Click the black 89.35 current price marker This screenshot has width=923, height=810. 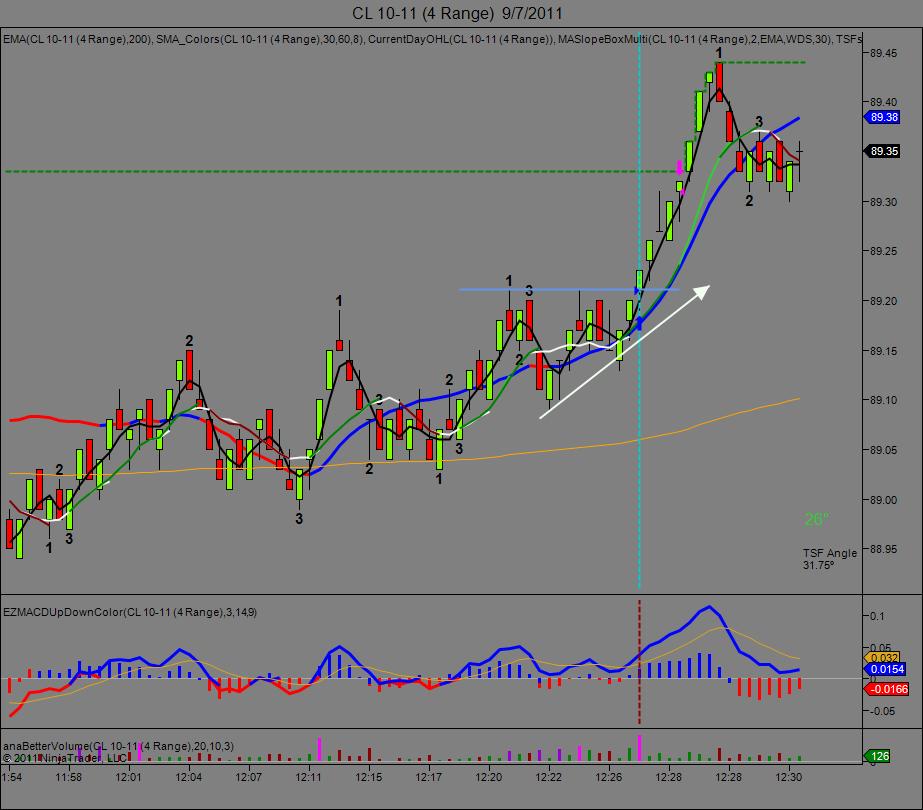pyautogui.click(x=882, y=151)
